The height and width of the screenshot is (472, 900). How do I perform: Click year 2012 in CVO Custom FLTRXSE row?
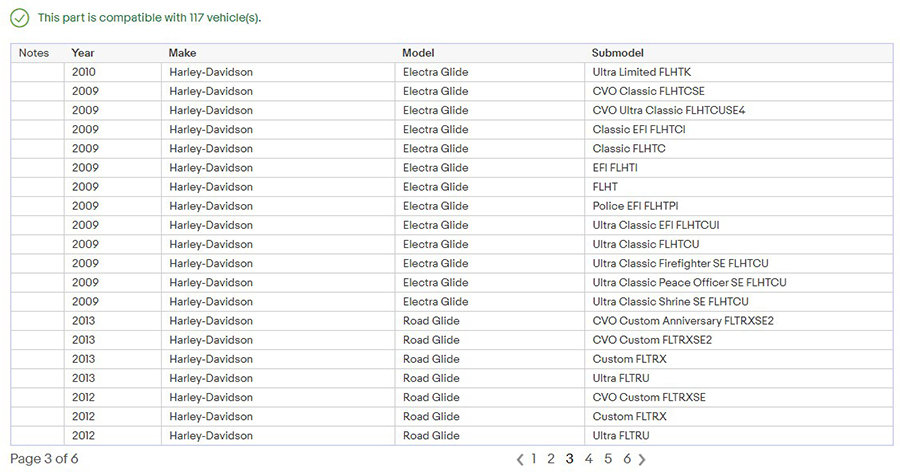[x=113, y=397]
